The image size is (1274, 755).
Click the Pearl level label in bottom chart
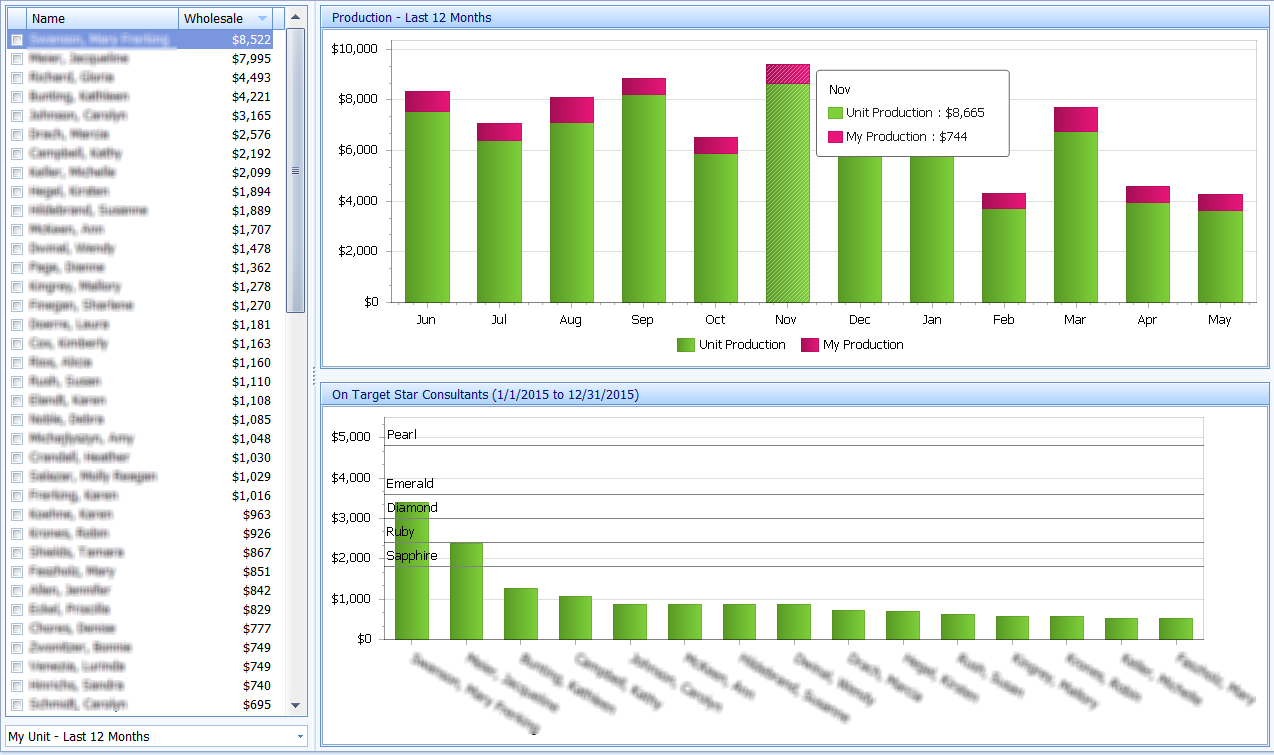point(402,434)
